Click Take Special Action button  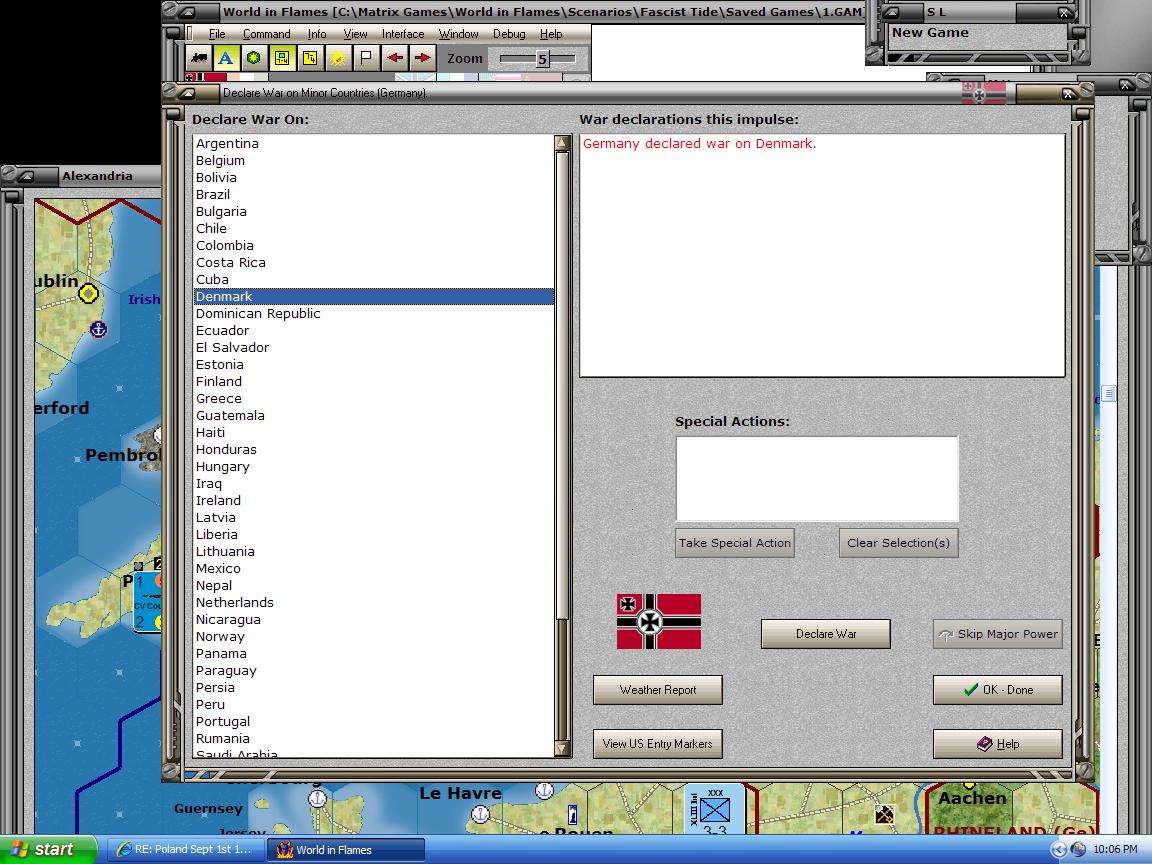(735, 543)
